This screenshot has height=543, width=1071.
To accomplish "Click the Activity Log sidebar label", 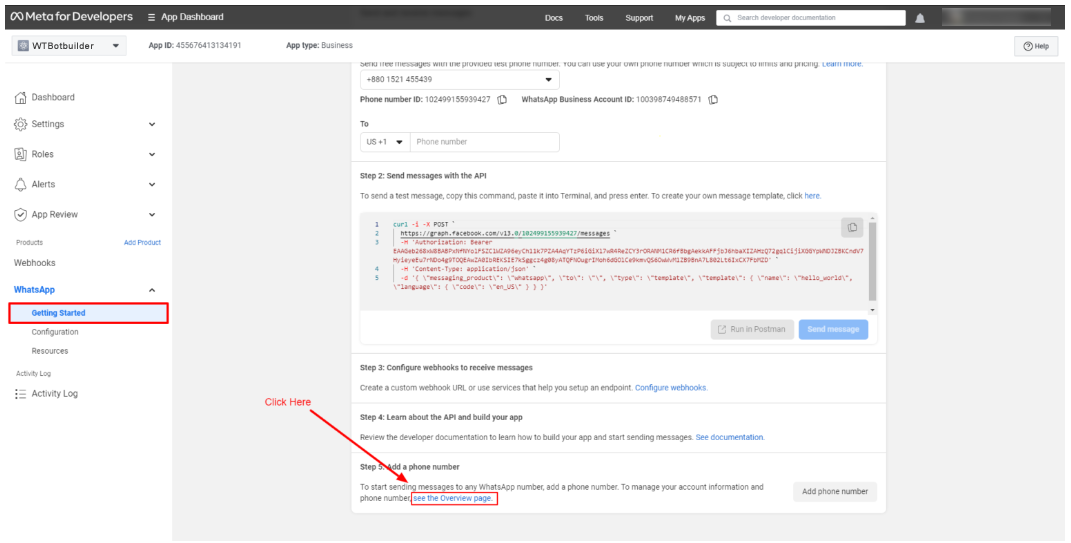I will tap(55, 394).
